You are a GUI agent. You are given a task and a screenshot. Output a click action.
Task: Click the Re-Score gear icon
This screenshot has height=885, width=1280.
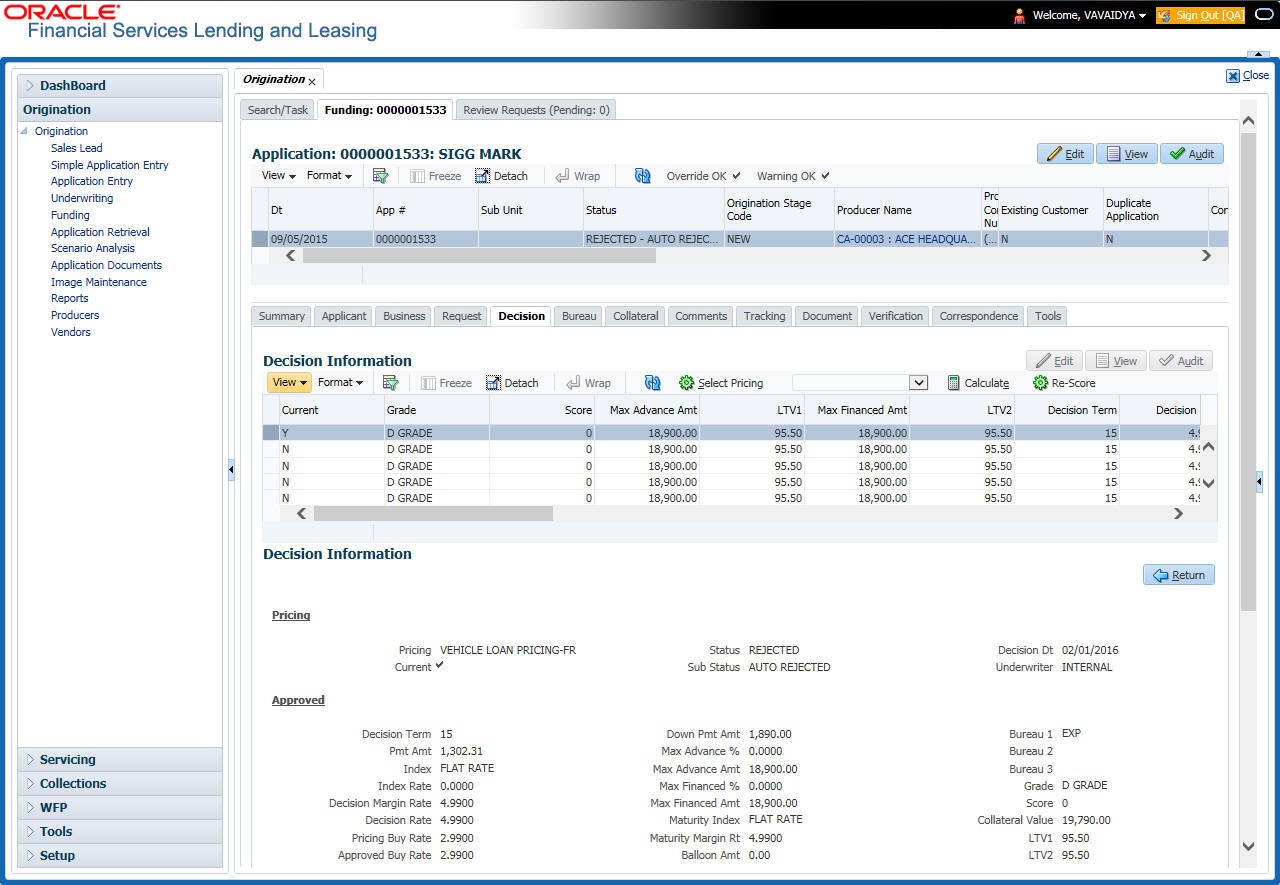(x=1040, y=383)
